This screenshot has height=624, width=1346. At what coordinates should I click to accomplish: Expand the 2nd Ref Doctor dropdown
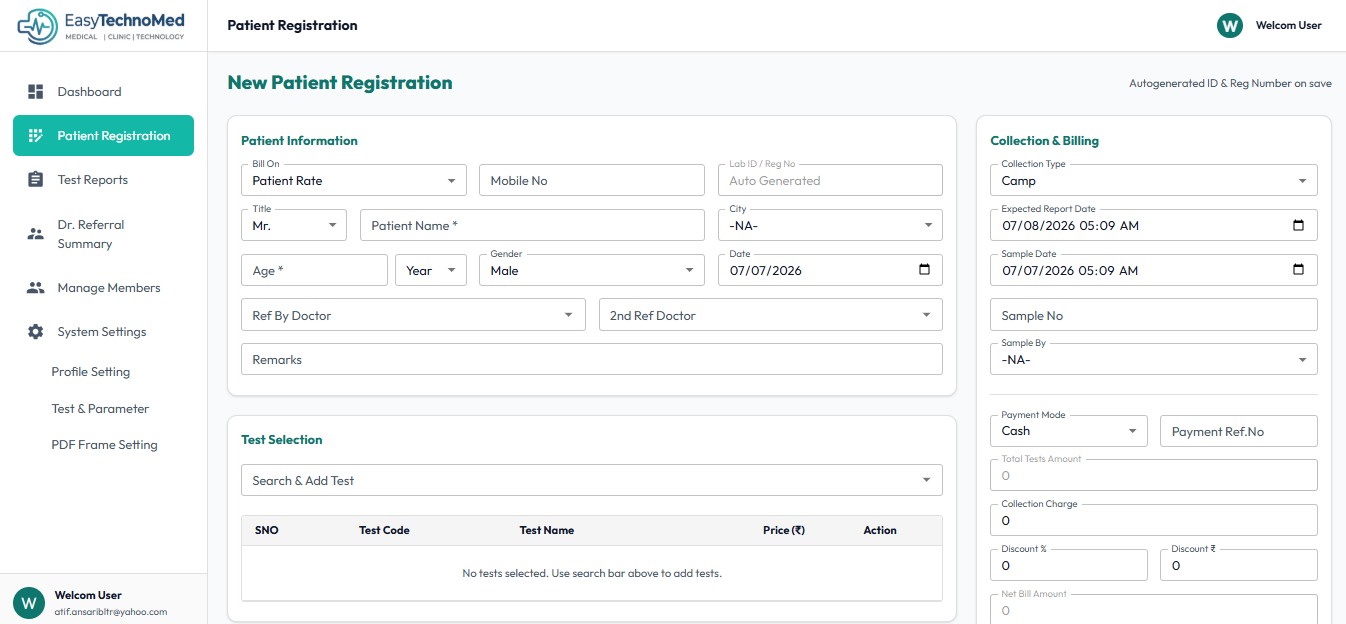point(770,315)
